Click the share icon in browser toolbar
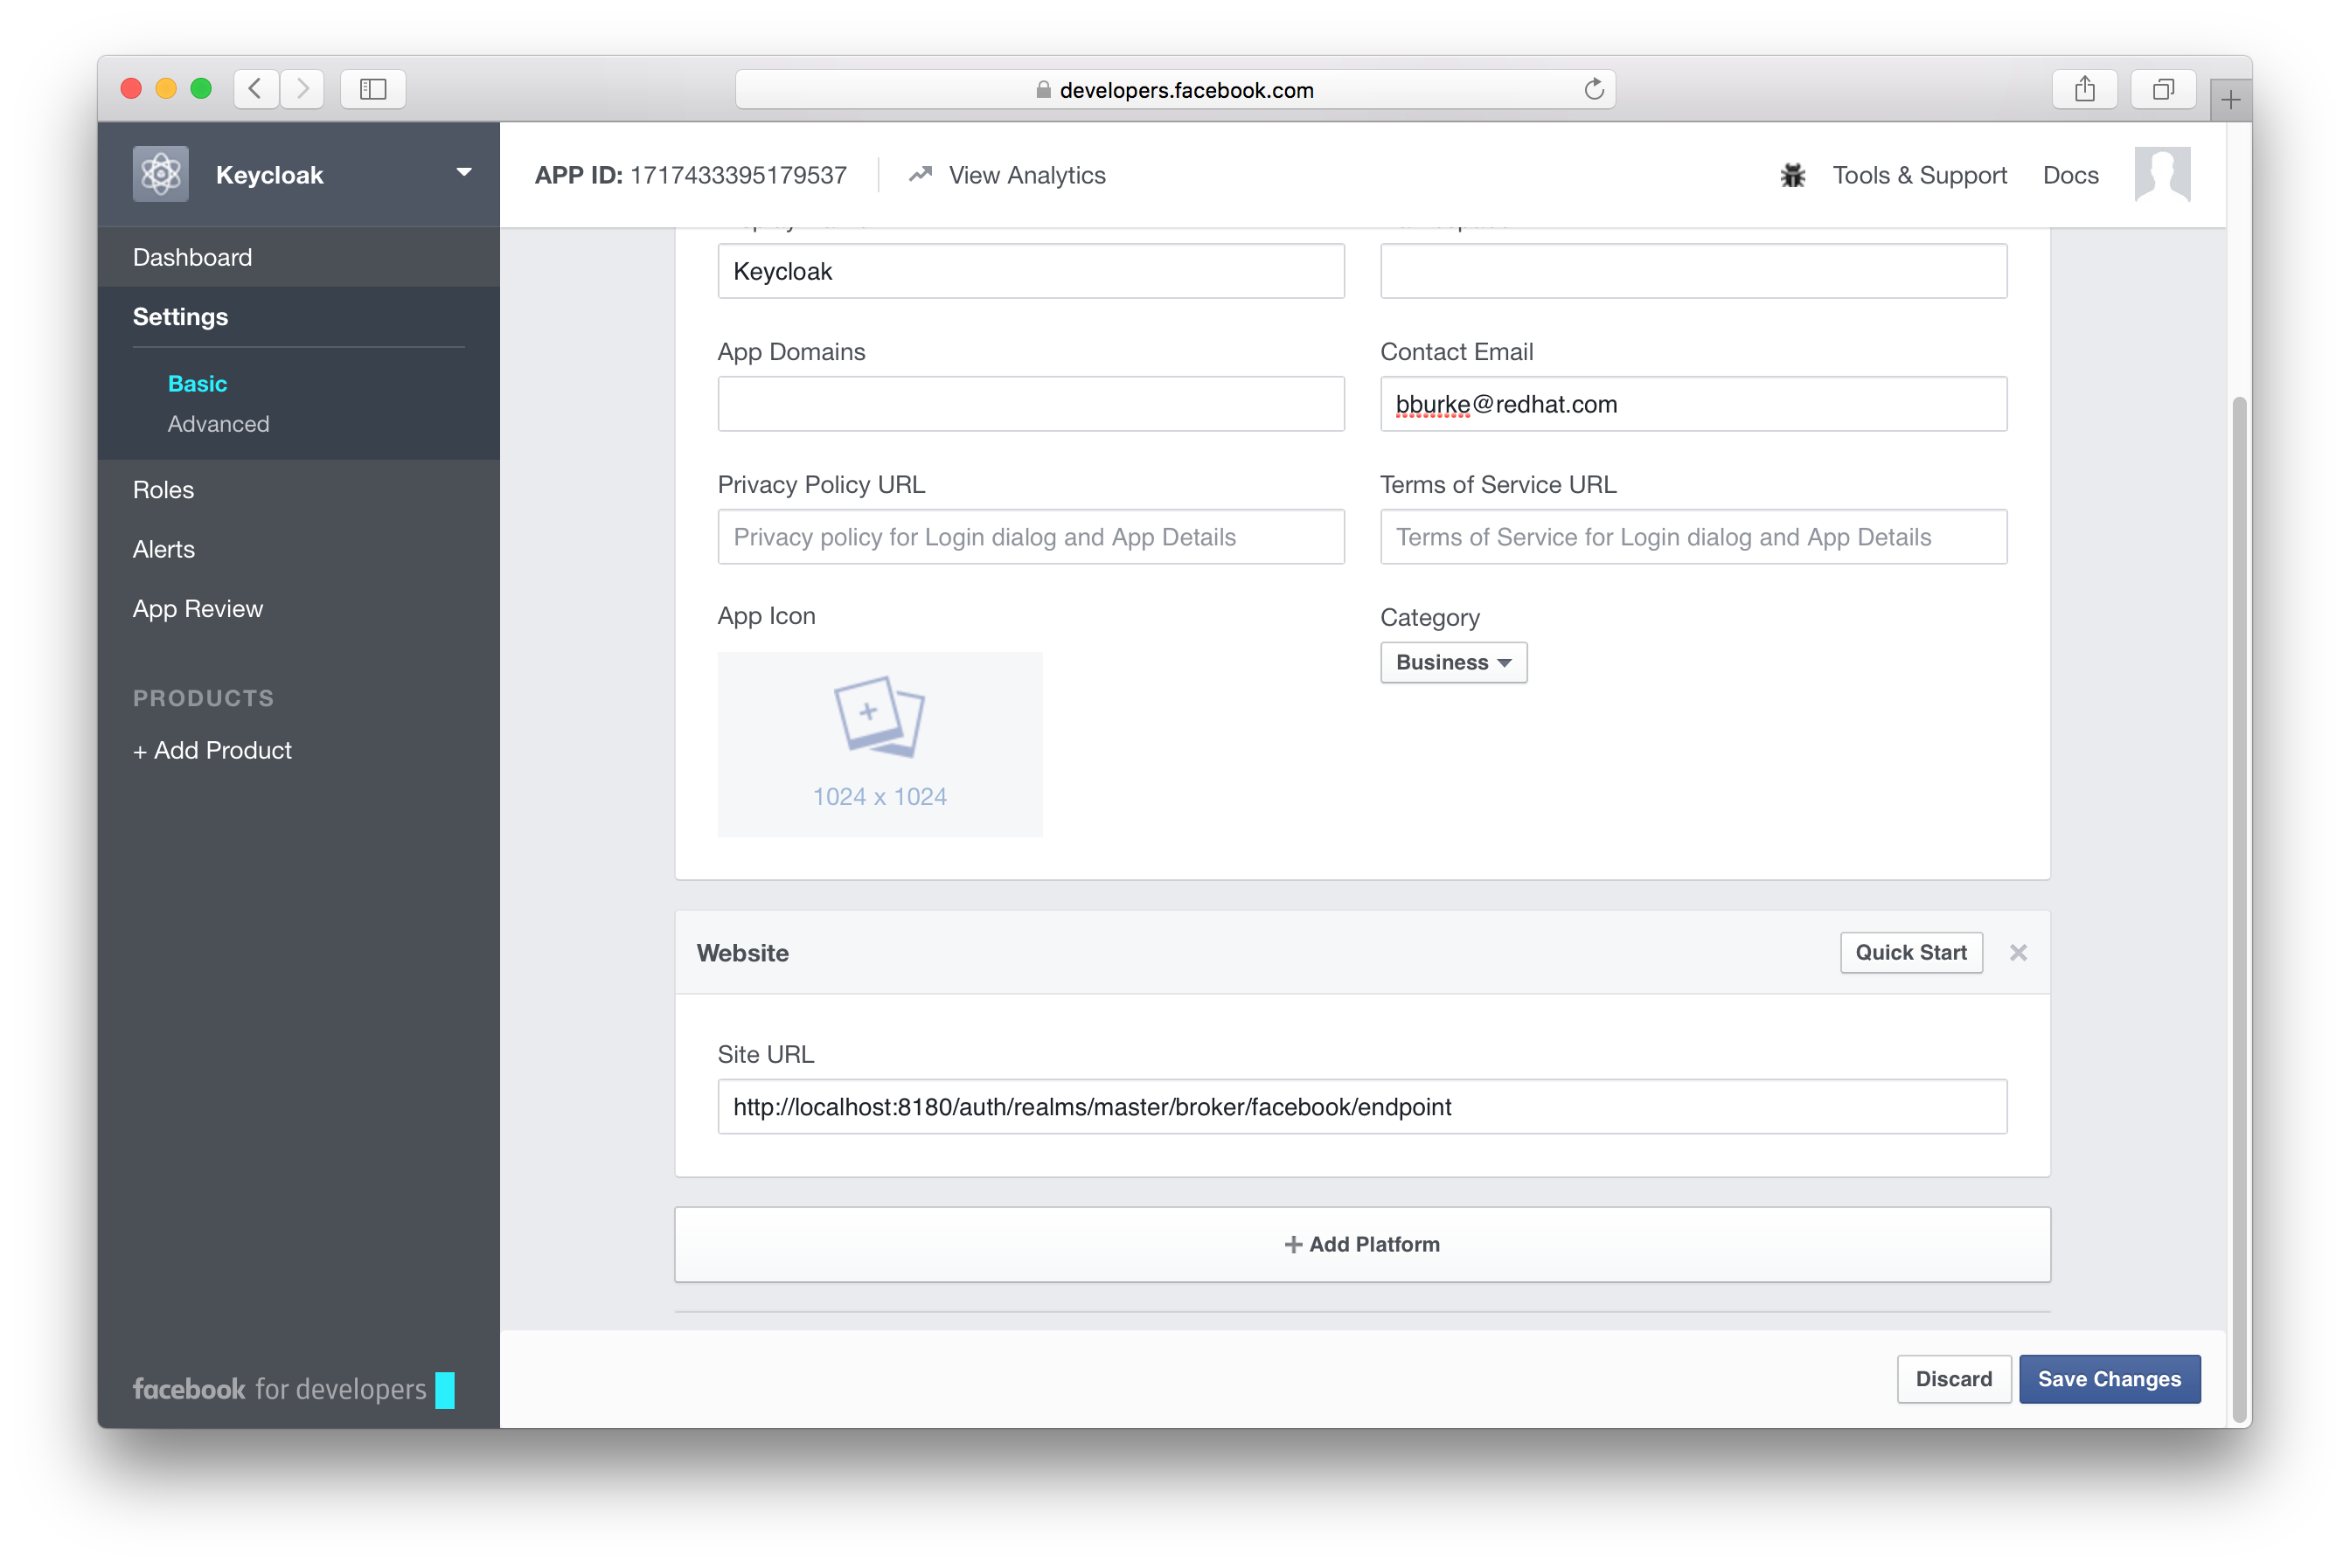The width and height of the screenshot is (2350, 1568). pos(2086,91)
